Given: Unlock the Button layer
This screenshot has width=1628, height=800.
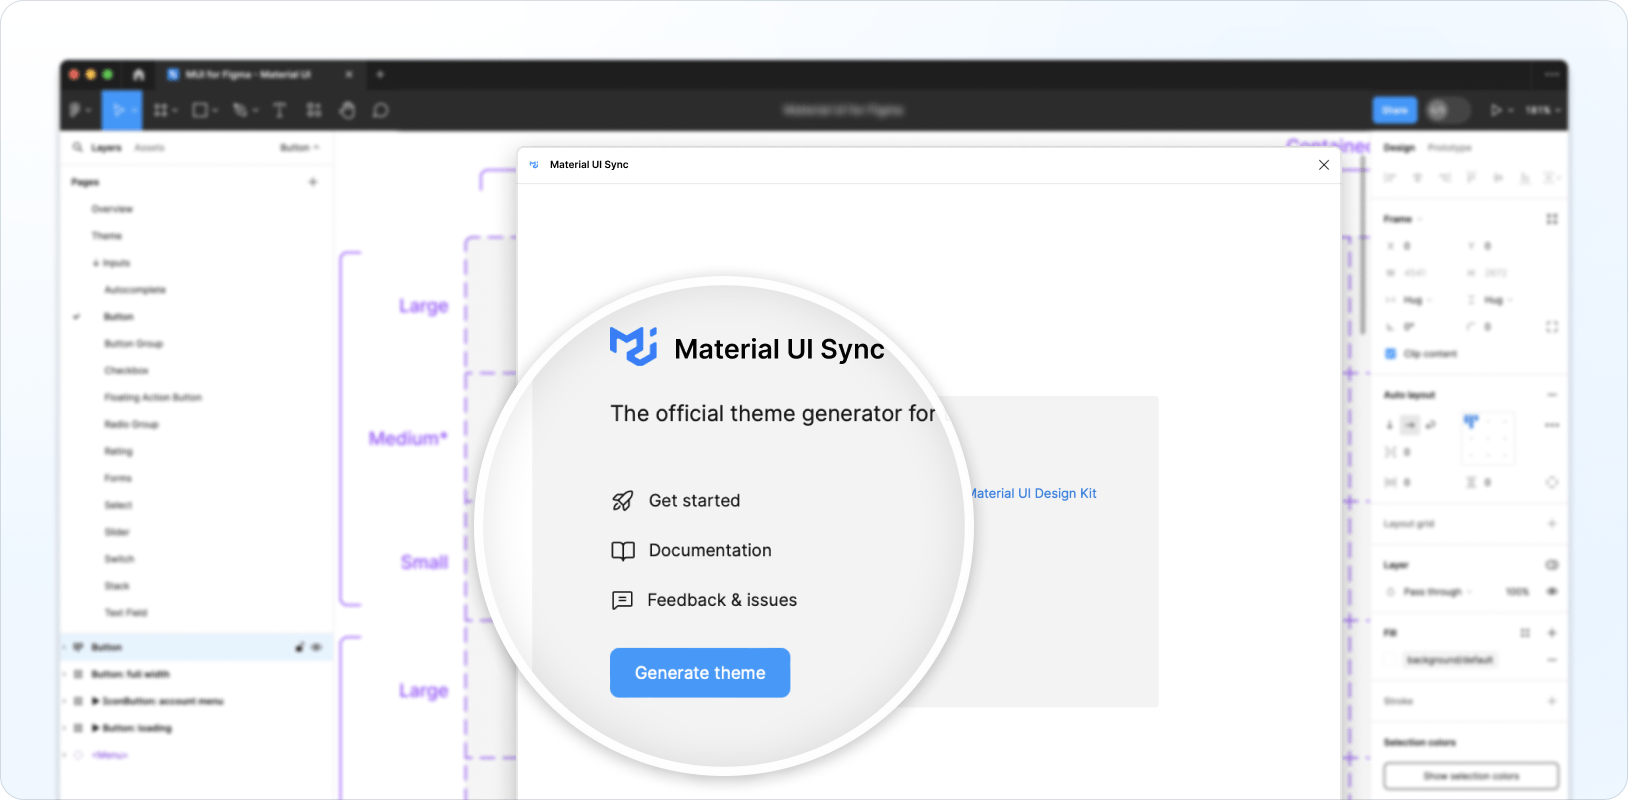Looking at the screenshot, I should click(x=299, y=647).
